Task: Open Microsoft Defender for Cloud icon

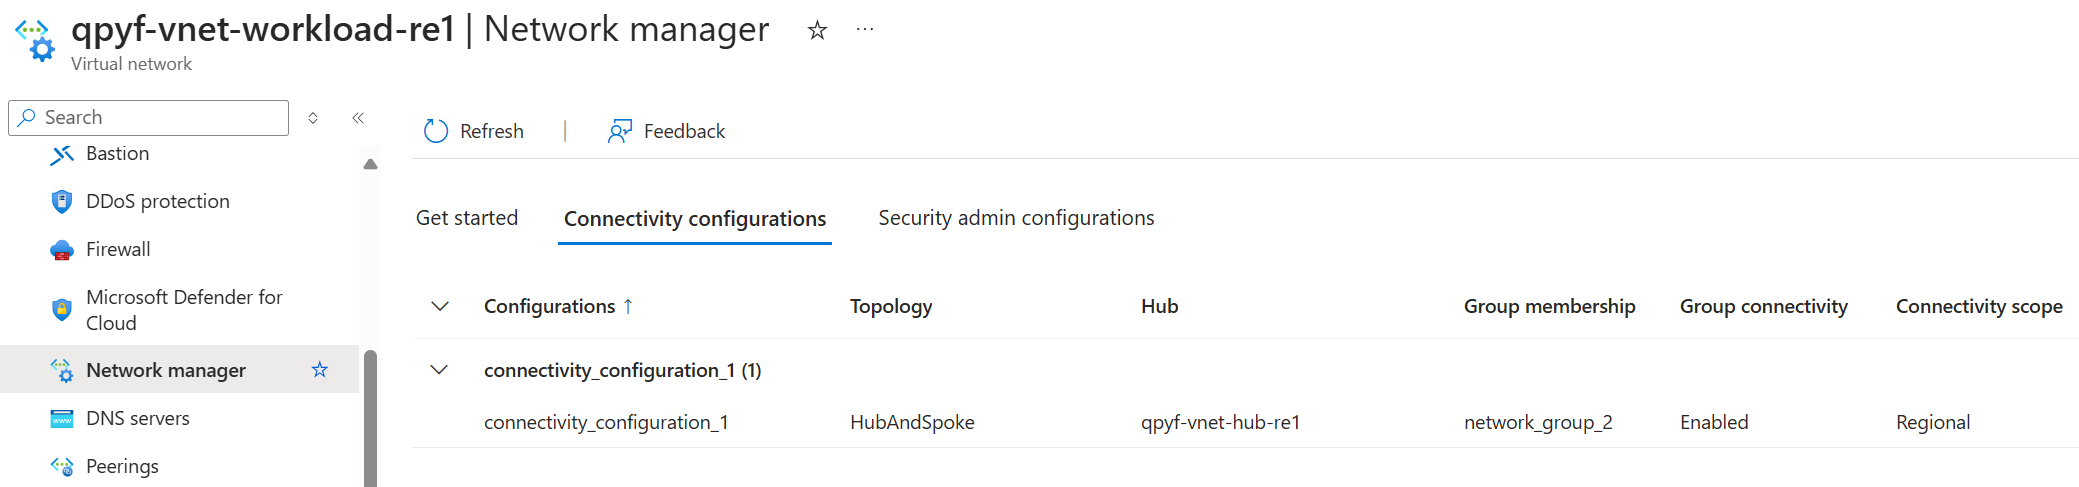Action: point(62,310)
